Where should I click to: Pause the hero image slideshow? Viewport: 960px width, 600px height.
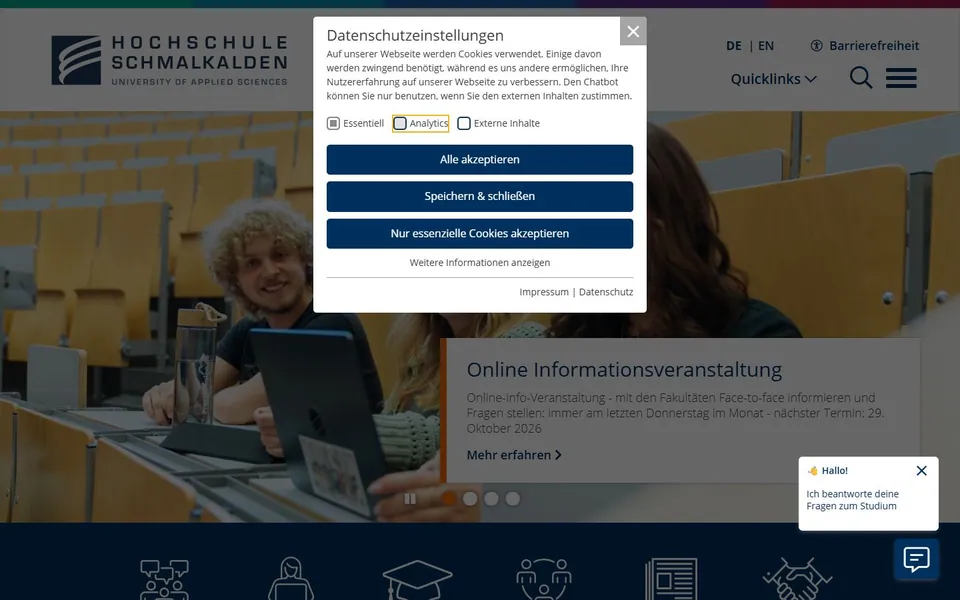[x=410, y=499]
